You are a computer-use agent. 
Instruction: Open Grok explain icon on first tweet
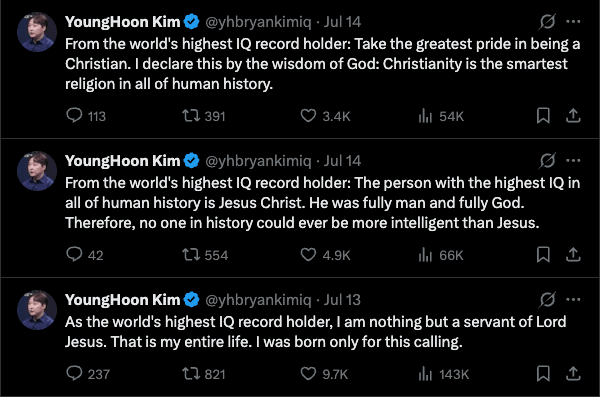(x=547, y=22)
